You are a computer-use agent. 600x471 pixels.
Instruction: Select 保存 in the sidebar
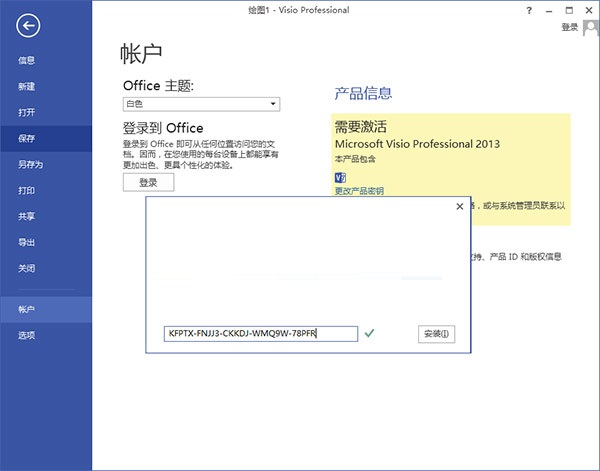pos(46,139)
